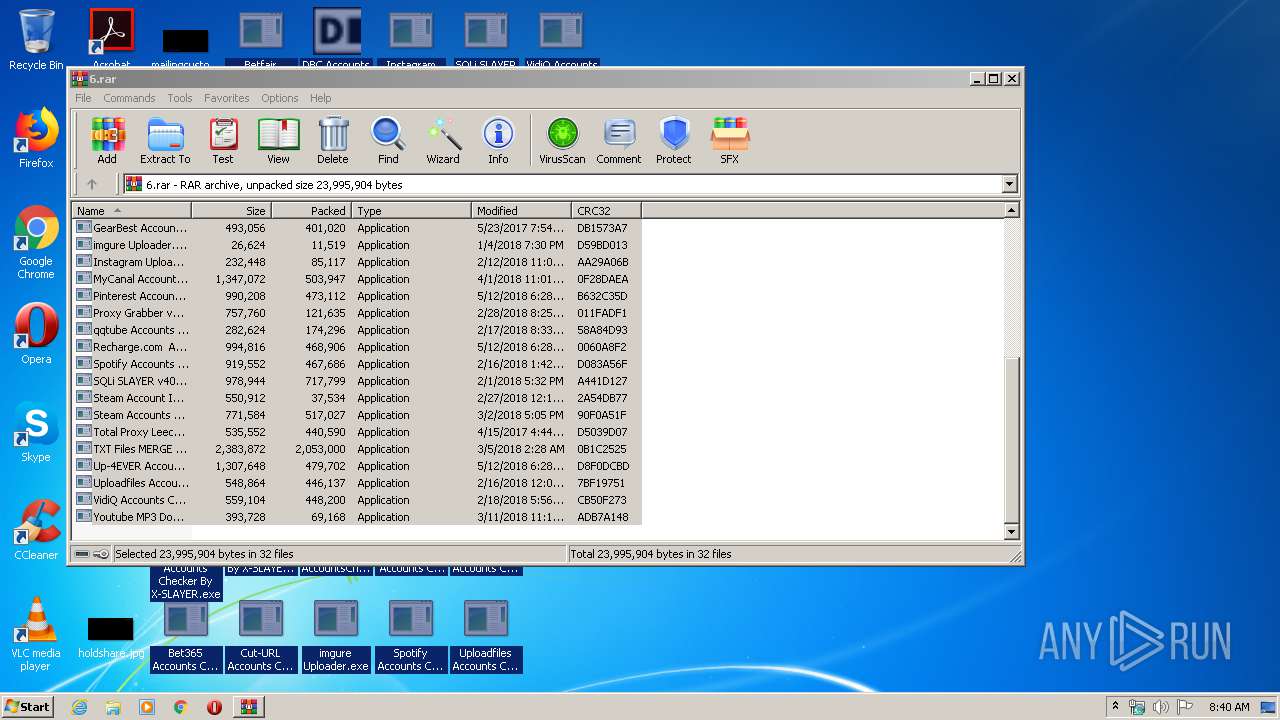
Task: Open the Find magnifier icon
Action: (x=388, y=141)
